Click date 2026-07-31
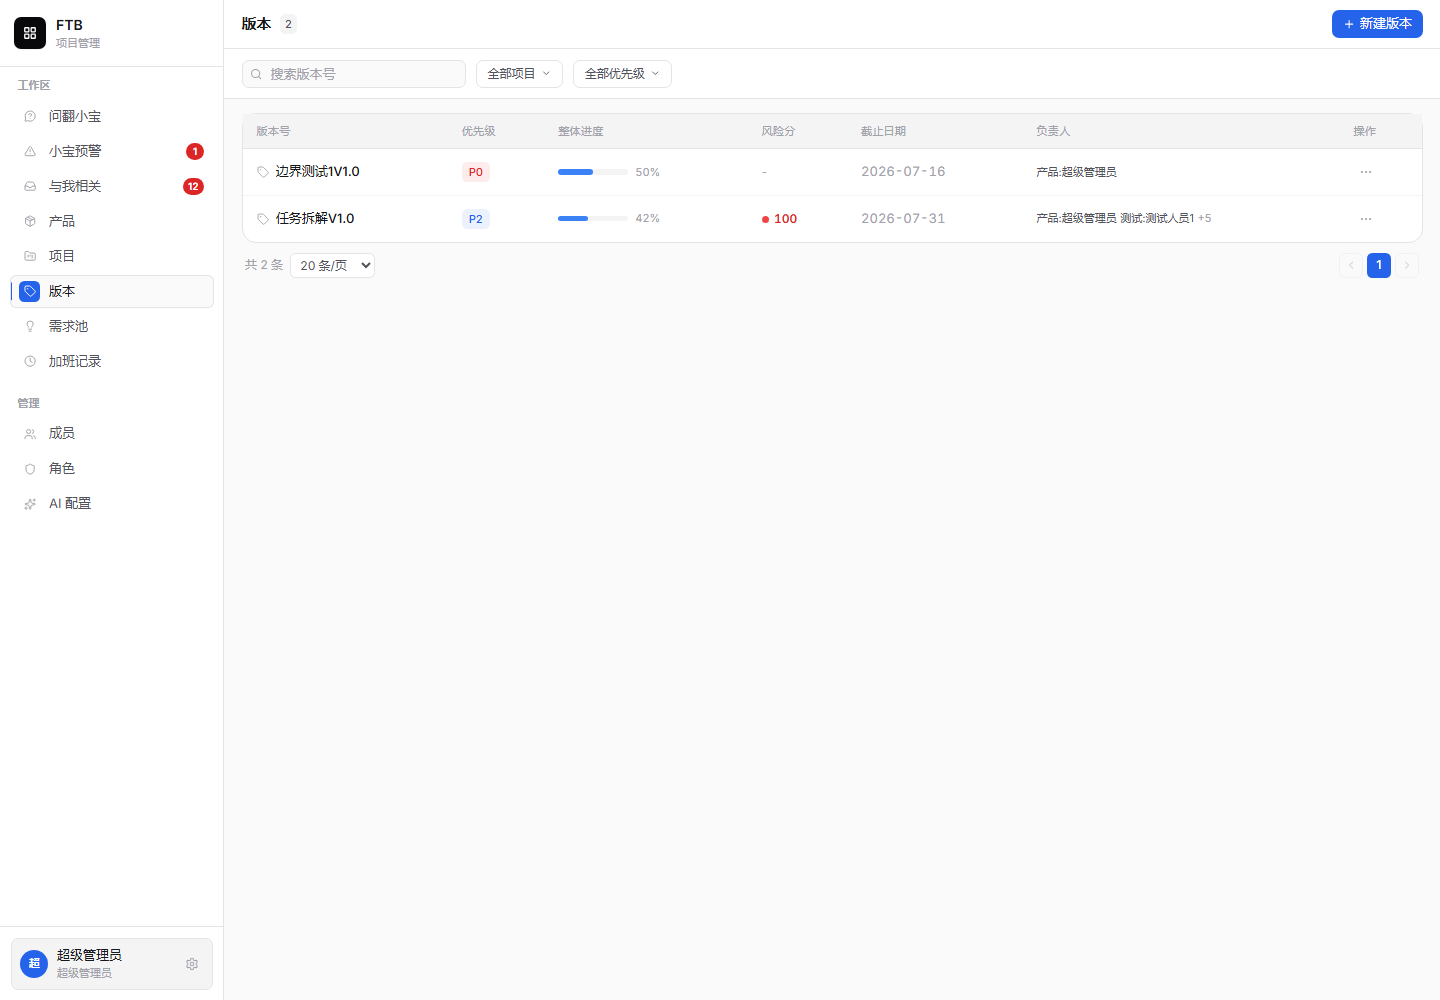 (x=903, y=219)
